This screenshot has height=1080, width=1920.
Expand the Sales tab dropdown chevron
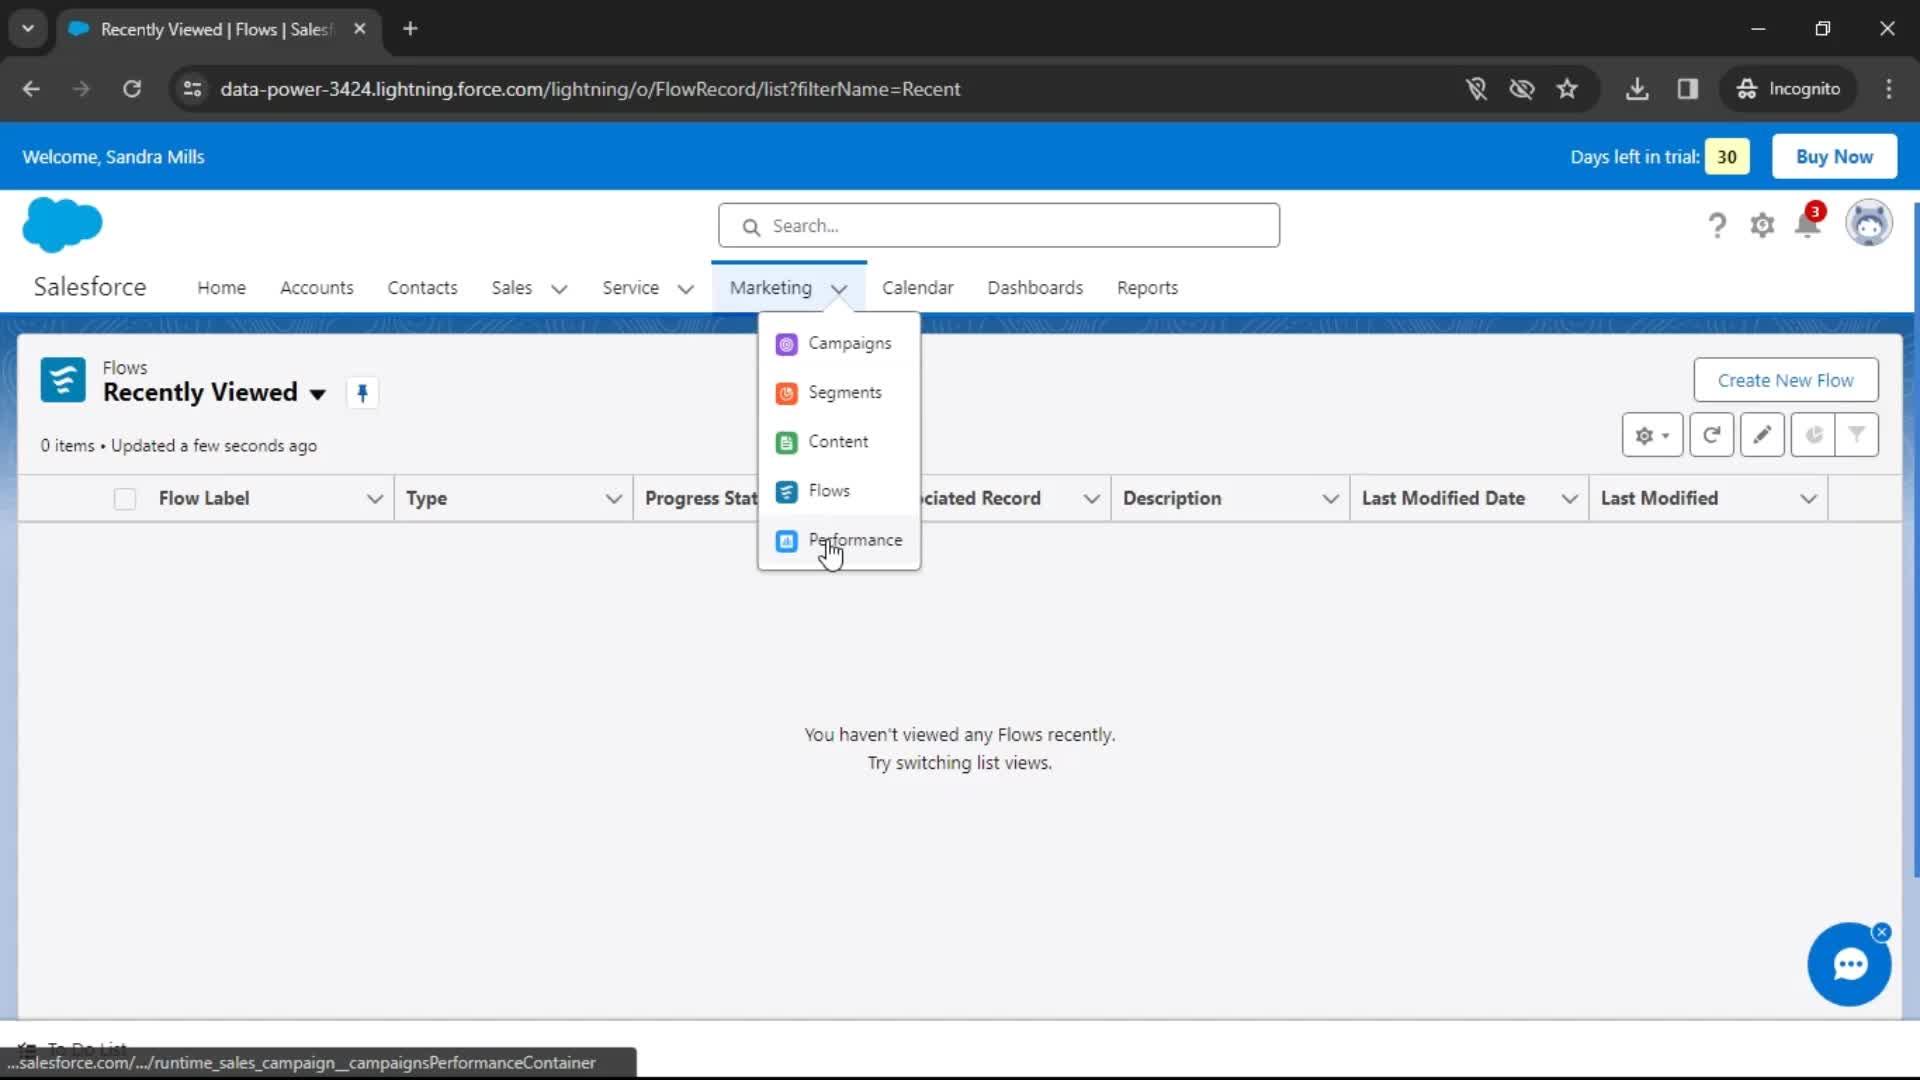(x=559, y=289)
